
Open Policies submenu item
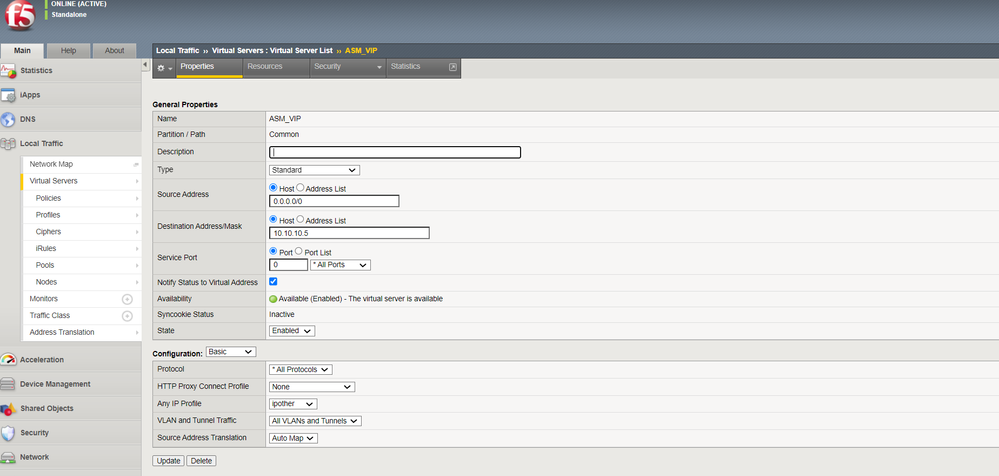[48, 198]
